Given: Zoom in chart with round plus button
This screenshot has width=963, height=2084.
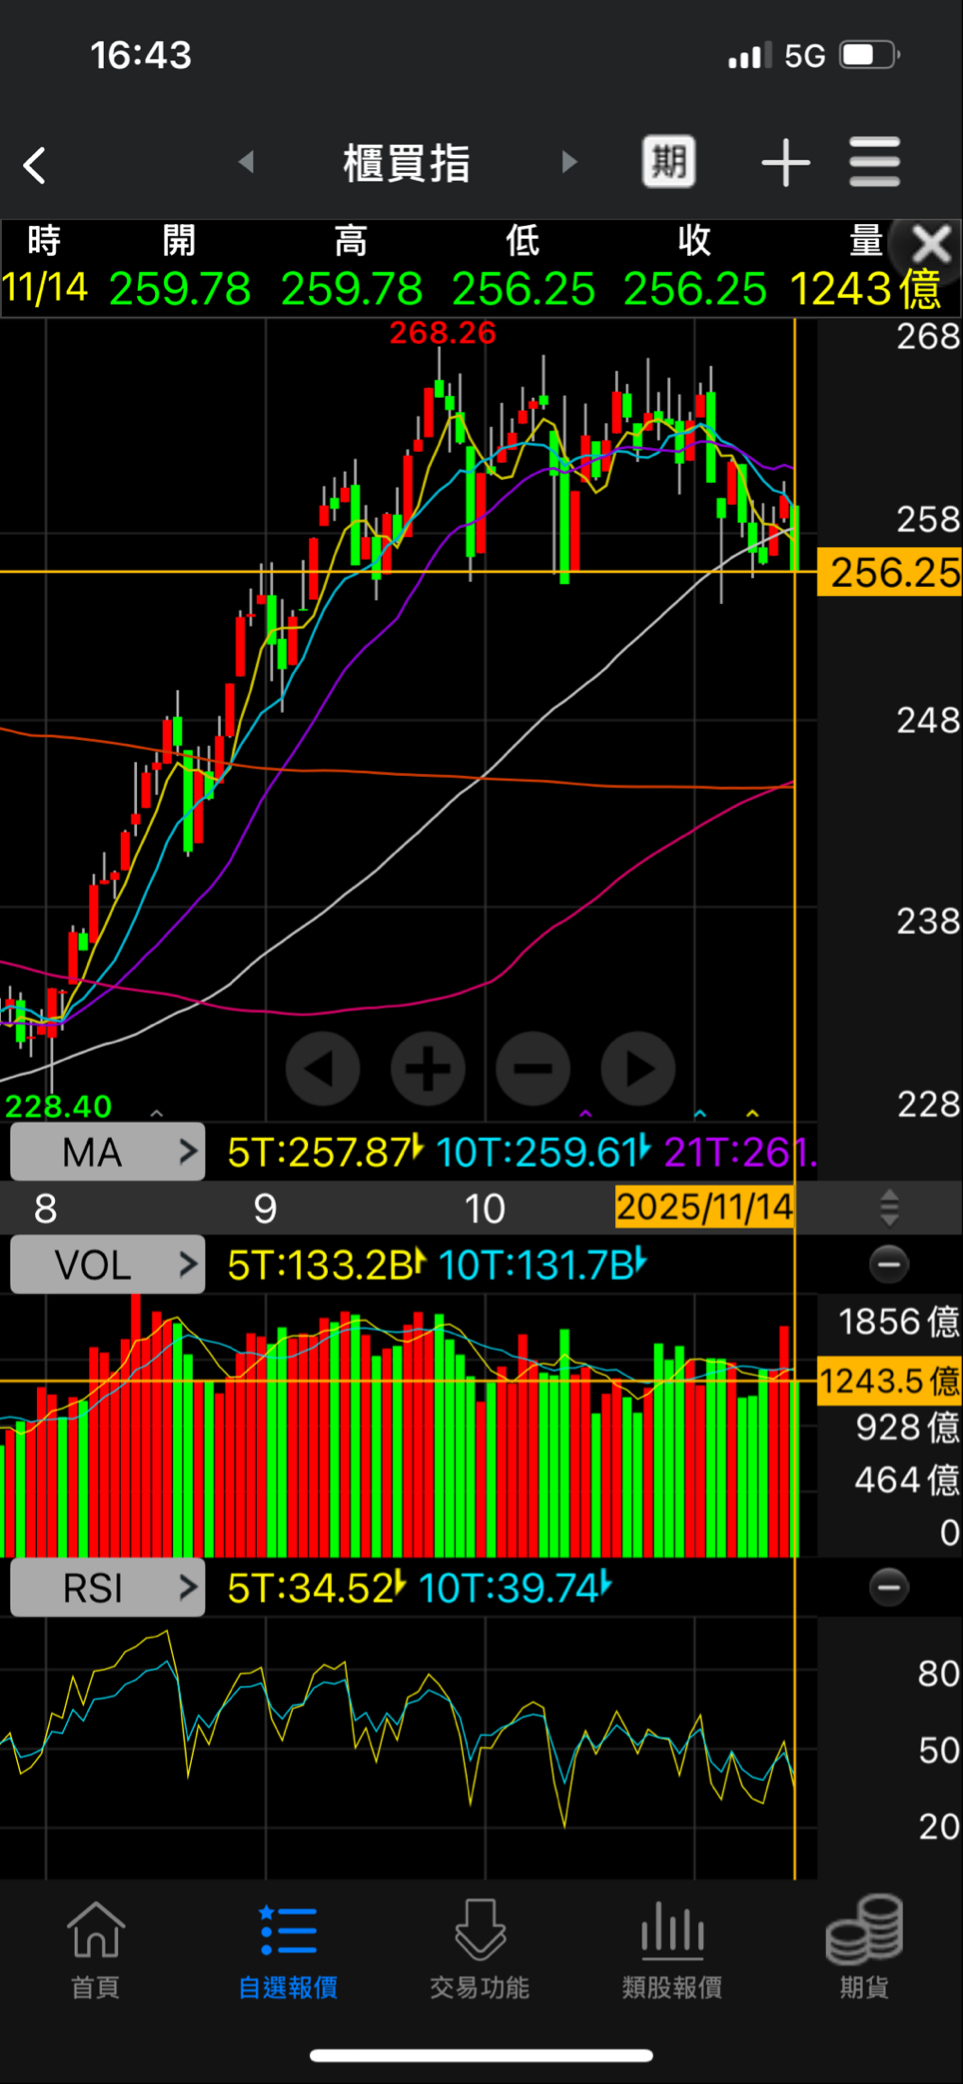Looking at the screenshot, I should click(x=428, y=1069).
